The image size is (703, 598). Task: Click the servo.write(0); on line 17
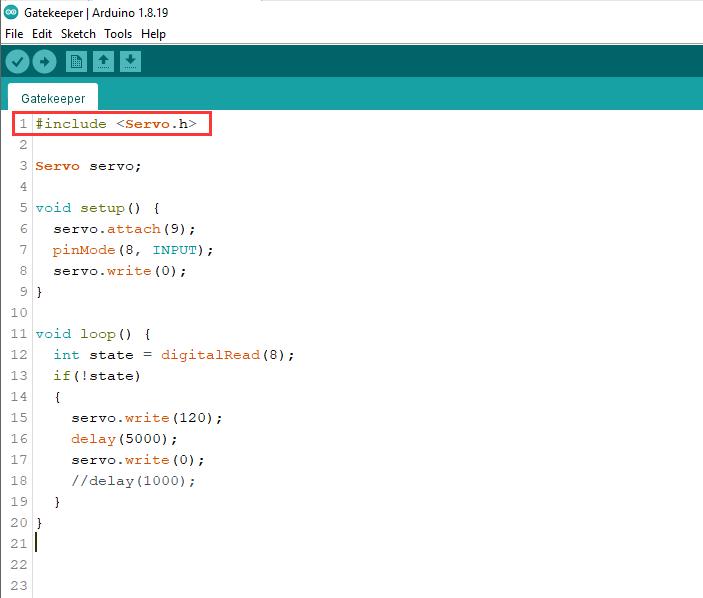138,460
